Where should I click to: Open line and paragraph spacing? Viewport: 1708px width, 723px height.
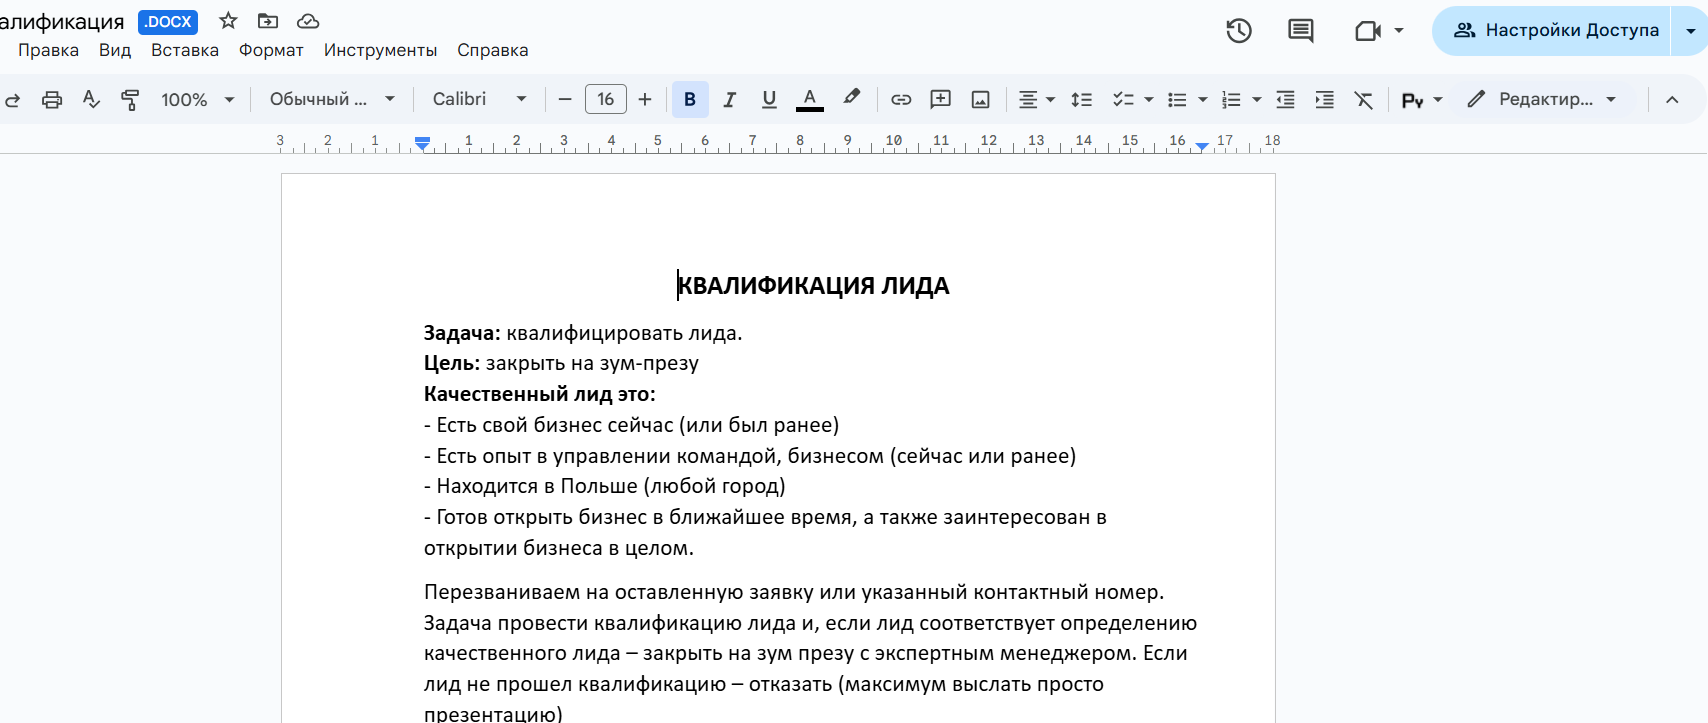pos(1081,99)
